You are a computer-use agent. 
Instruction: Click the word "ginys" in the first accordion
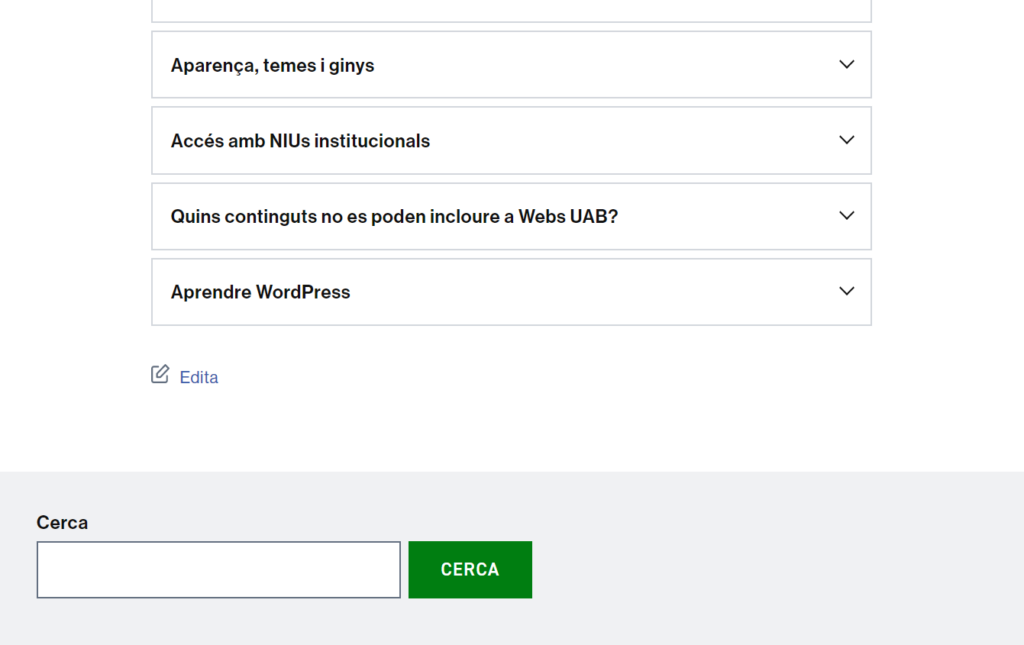pos(351,66)
